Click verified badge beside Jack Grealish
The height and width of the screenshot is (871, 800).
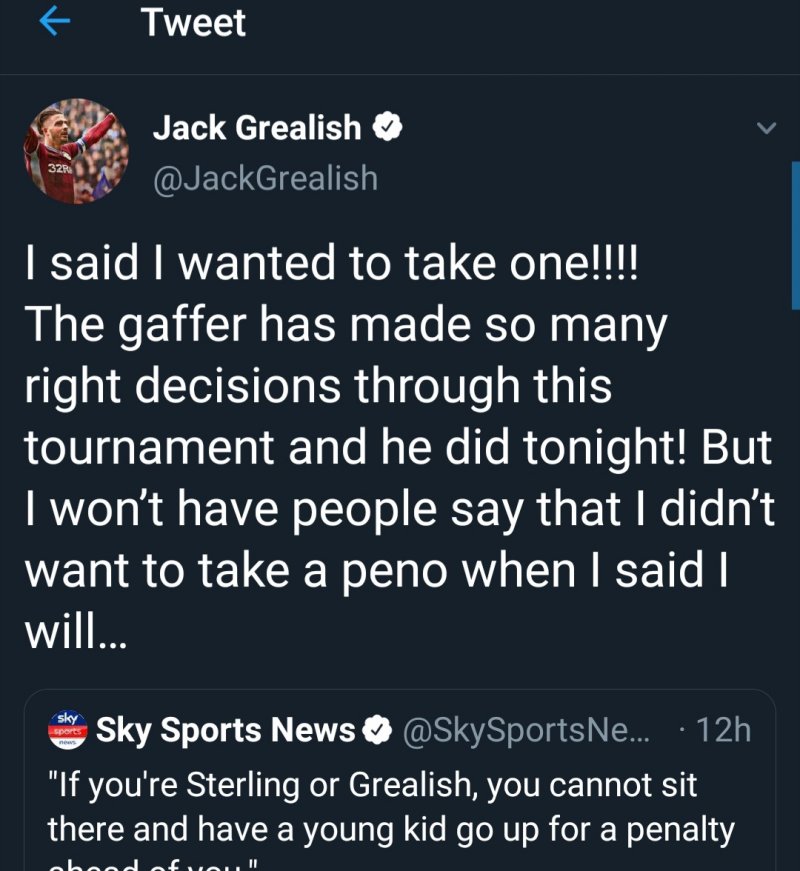pos(388,127)
